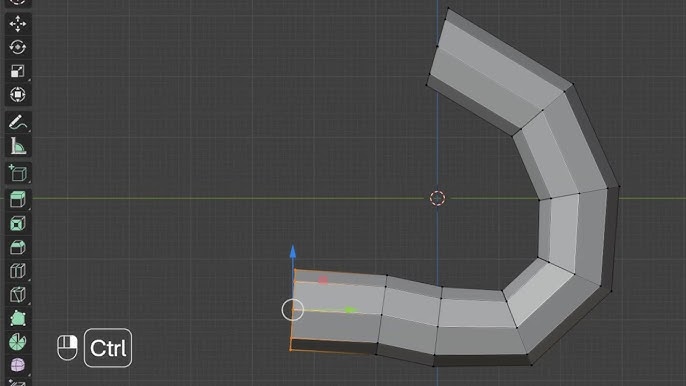This screenshot has width=686, height=386.
Task: Select the Loop Cut tool
Action: (x=18, y=271)
